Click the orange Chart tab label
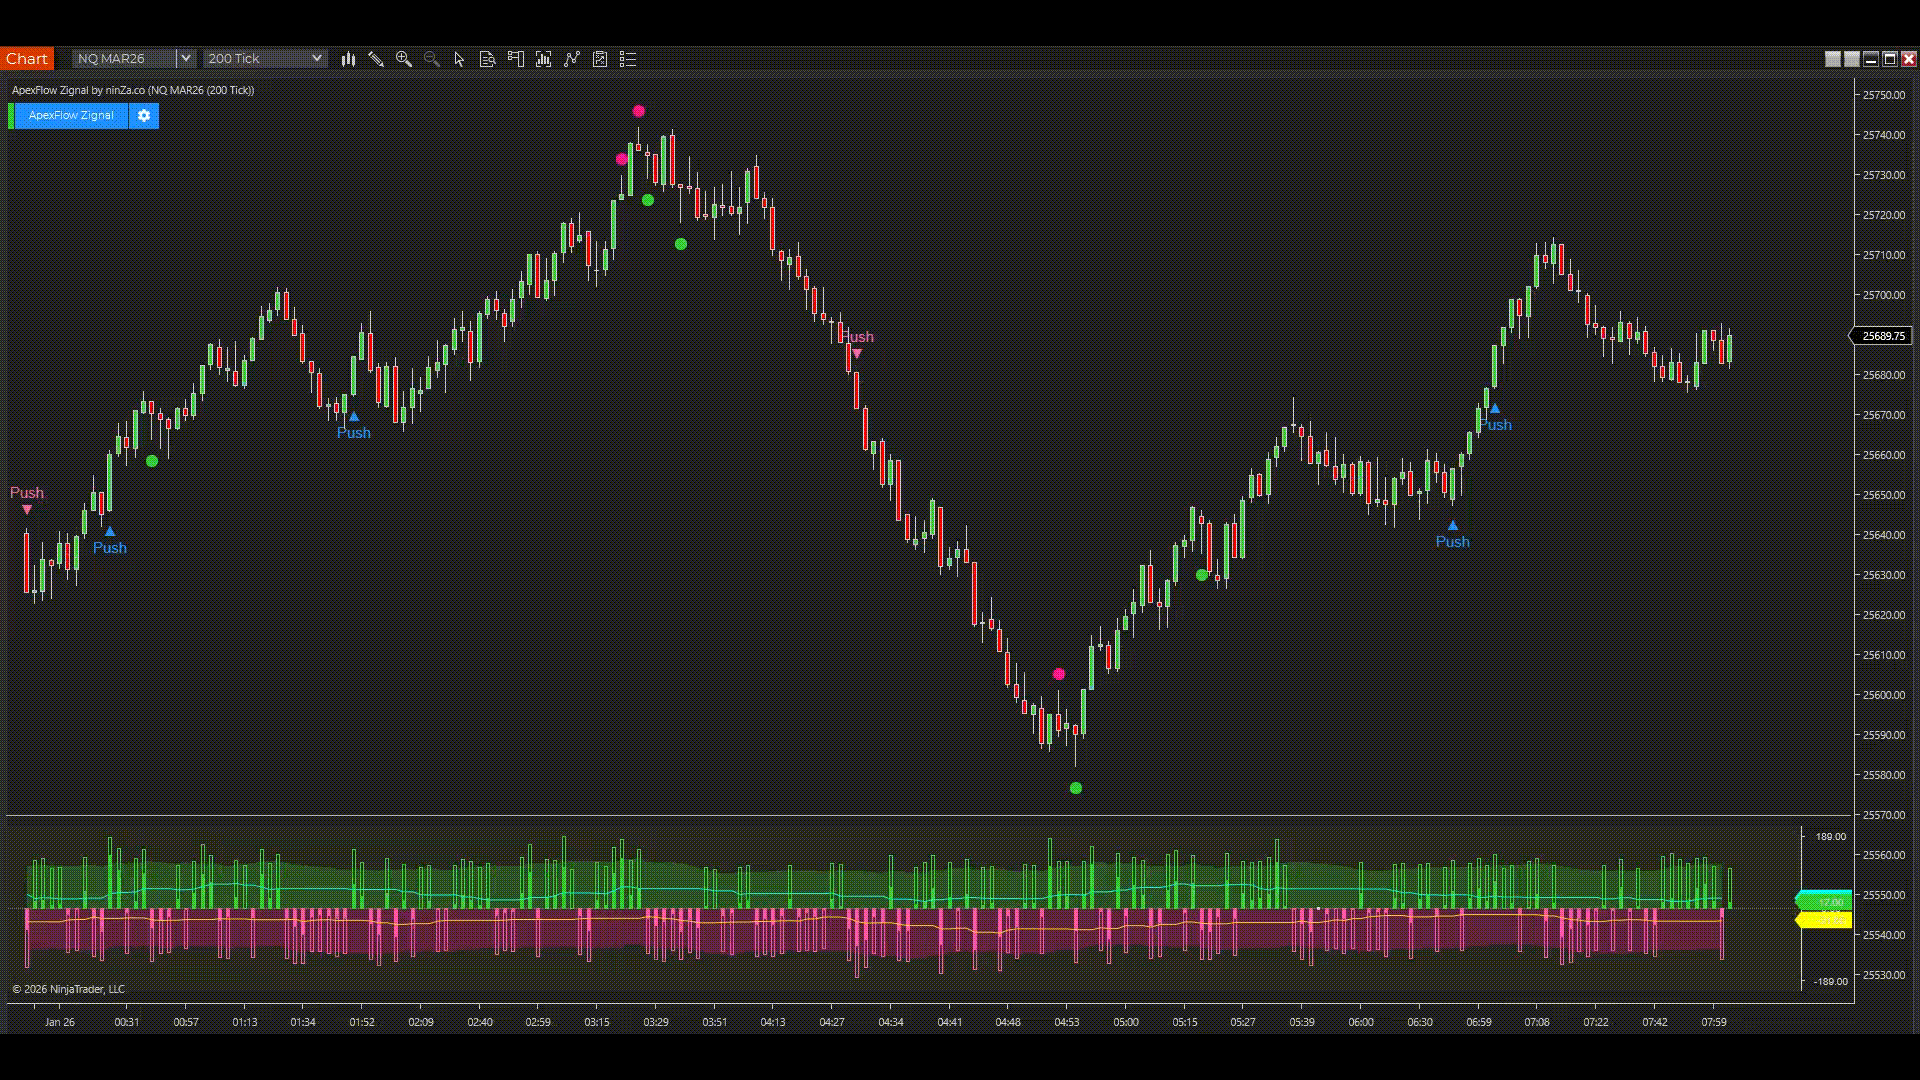 coord(27,58)
